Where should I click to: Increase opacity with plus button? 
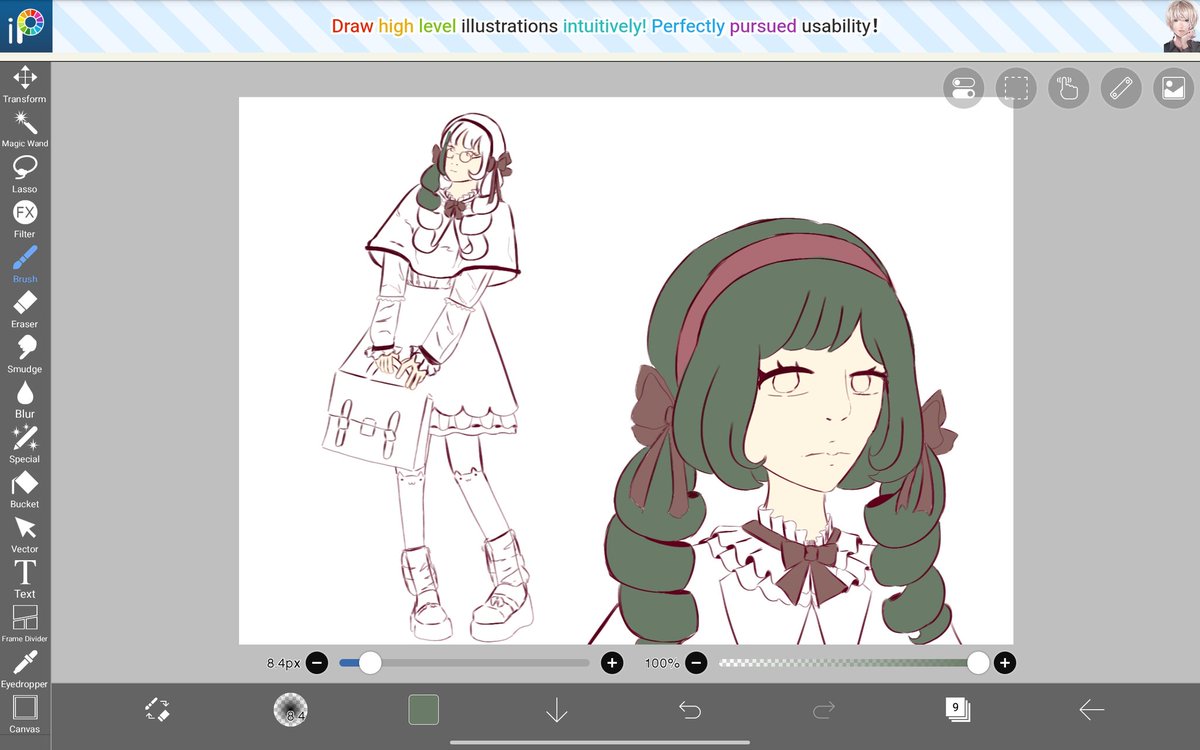point(1005,662)
